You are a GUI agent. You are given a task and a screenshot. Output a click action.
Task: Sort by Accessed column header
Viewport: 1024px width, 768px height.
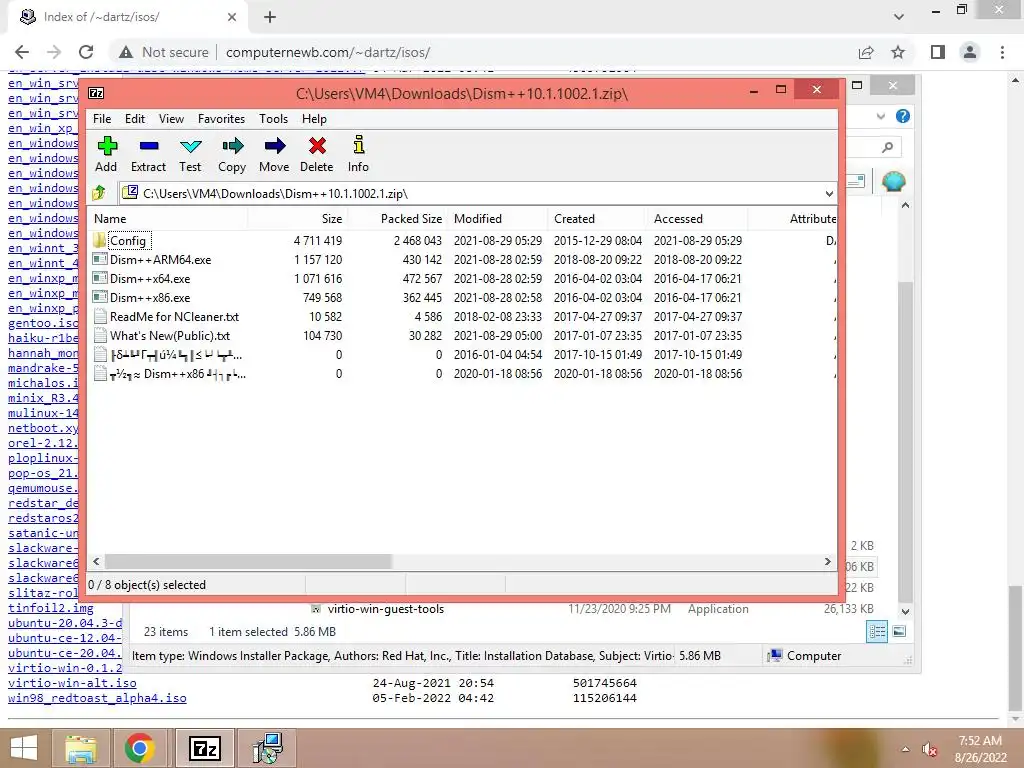[697, 219]
